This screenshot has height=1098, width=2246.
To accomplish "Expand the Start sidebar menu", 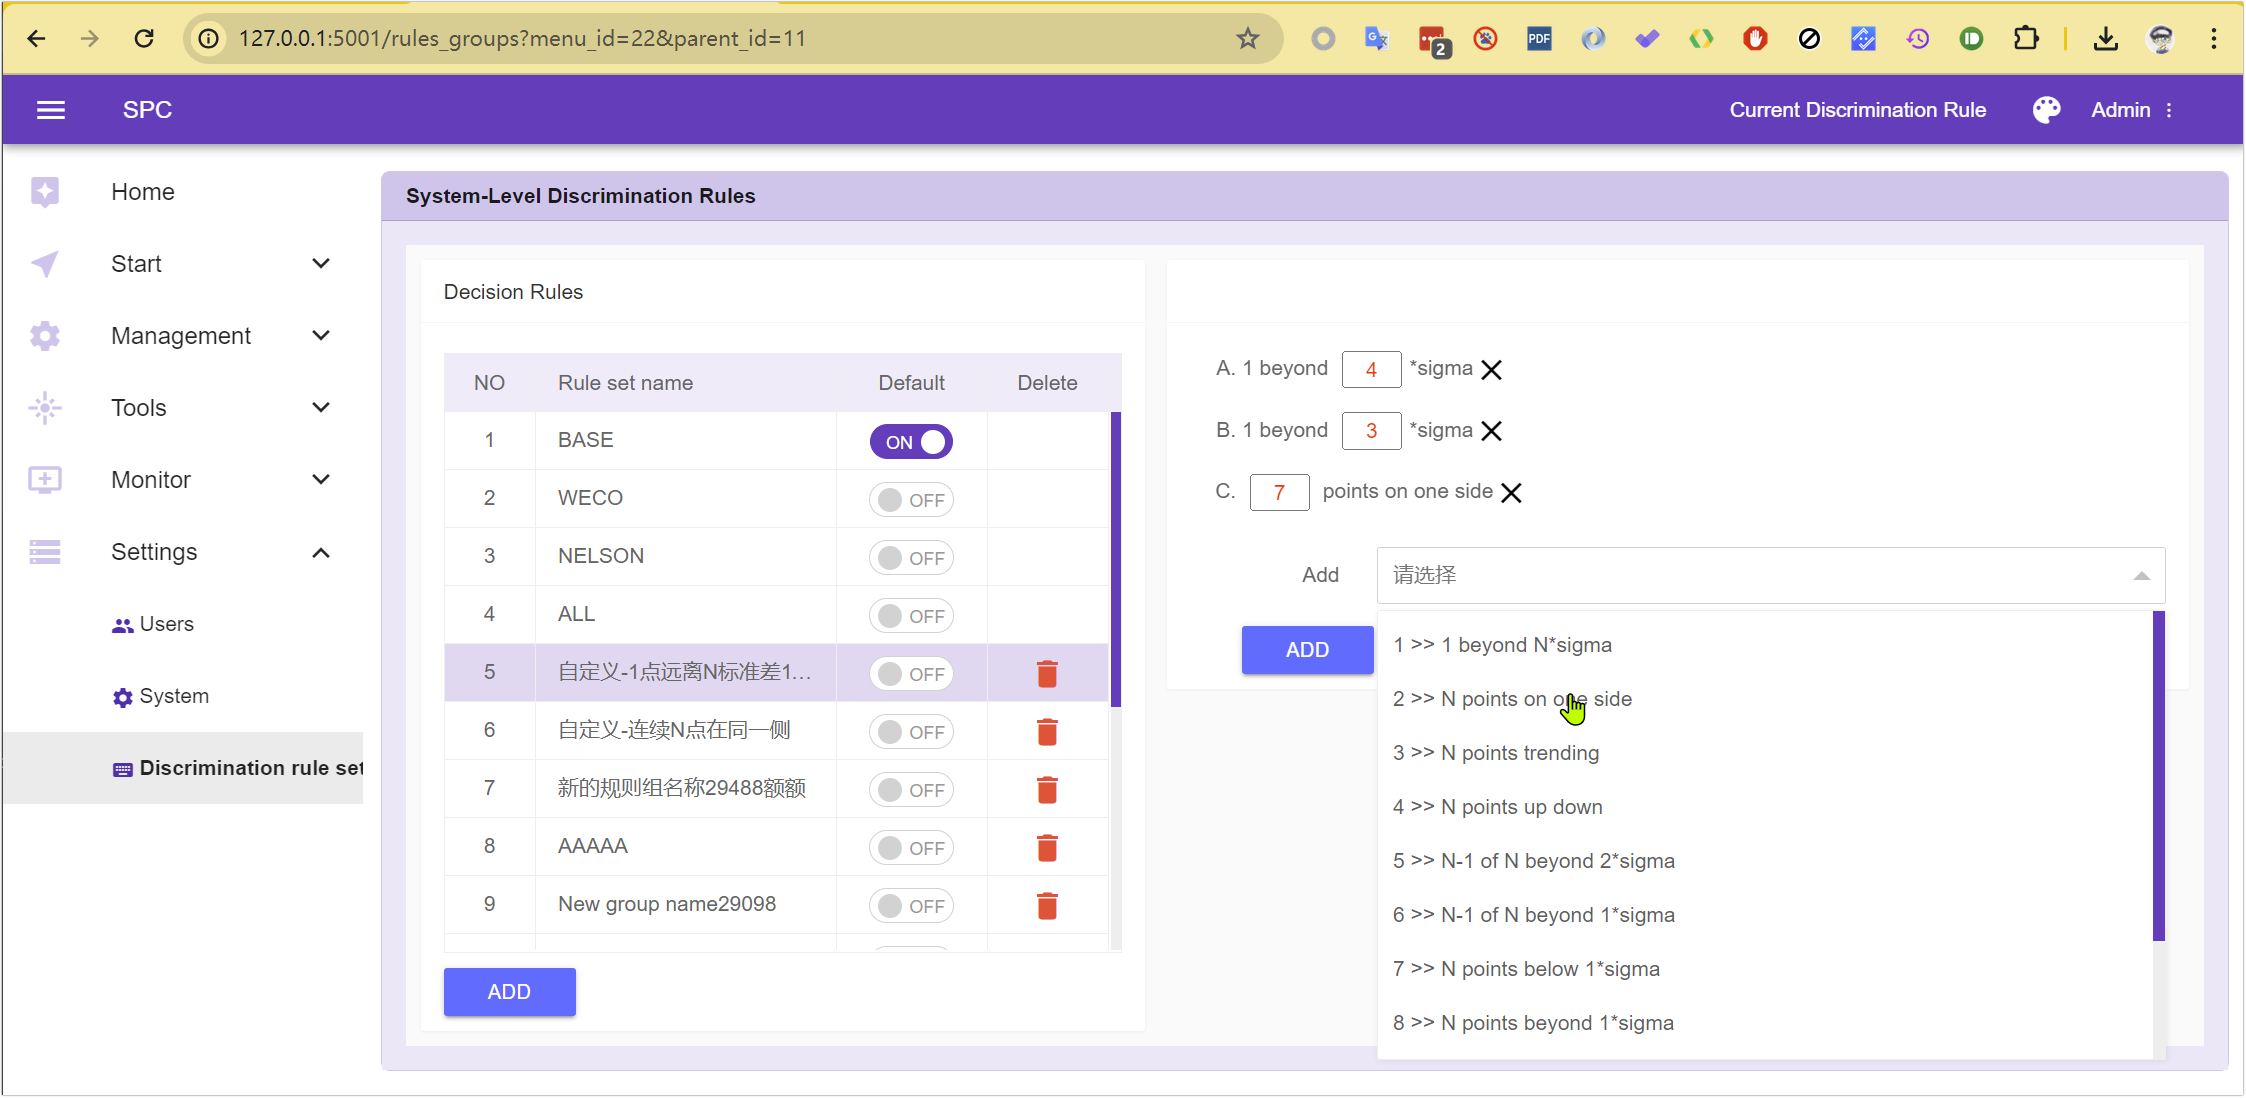I will [320, 264].
